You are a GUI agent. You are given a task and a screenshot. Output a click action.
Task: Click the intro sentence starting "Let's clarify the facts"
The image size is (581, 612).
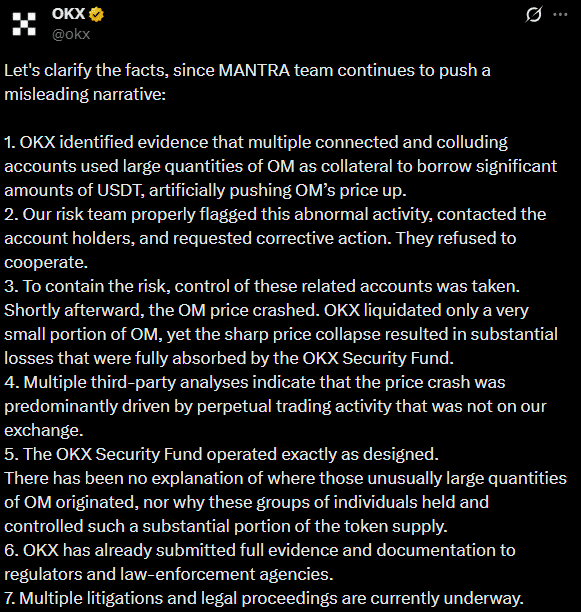pyautogui.click(x=247, y=82)
